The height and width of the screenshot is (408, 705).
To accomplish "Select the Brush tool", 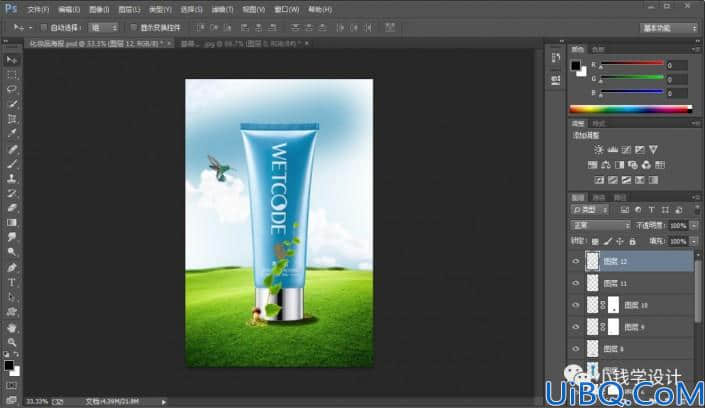I will pos(12,164).
